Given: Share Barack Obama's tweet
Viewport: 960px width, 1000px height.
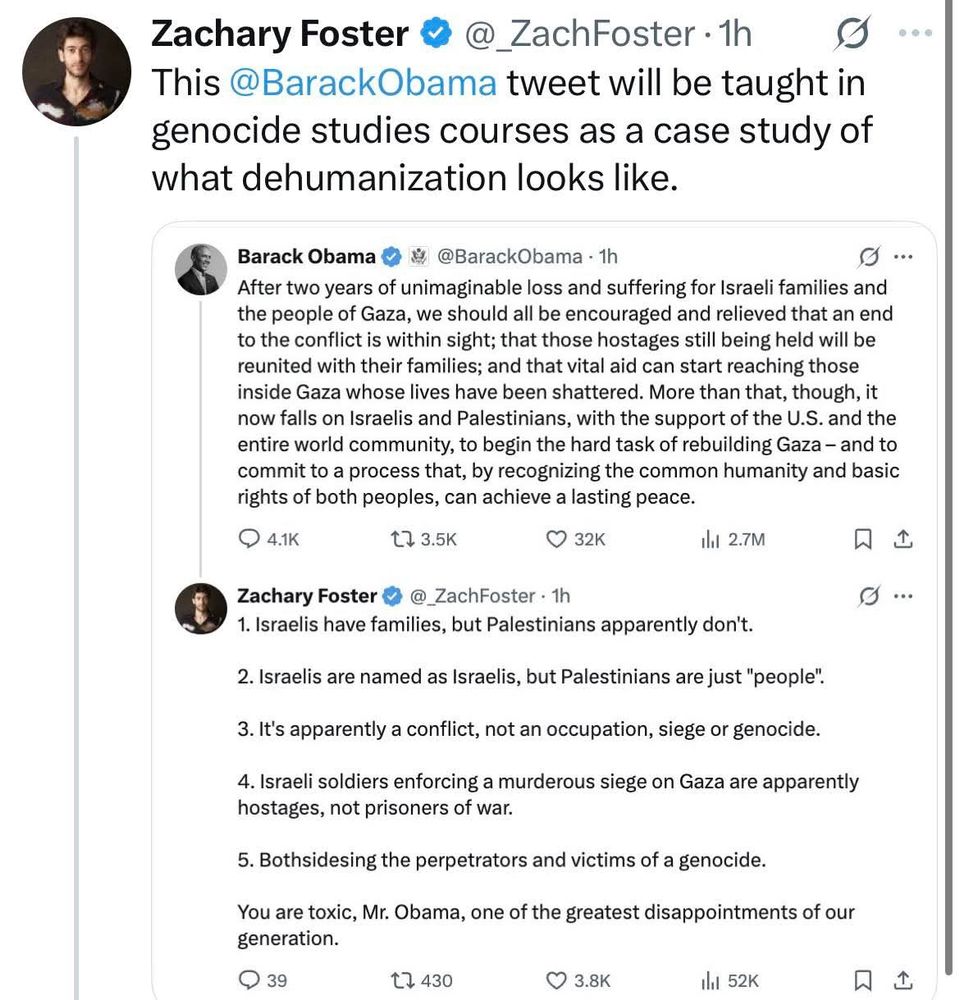Looking at the screenshot, I should 902,539.
